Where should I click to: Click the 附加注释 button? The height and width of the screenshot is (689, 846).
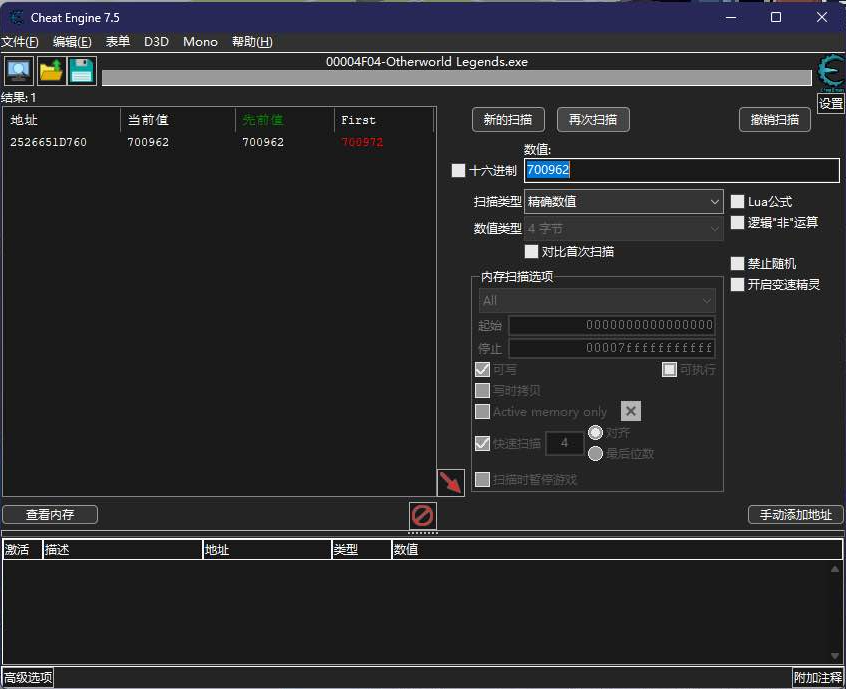(x=817, y=677)
